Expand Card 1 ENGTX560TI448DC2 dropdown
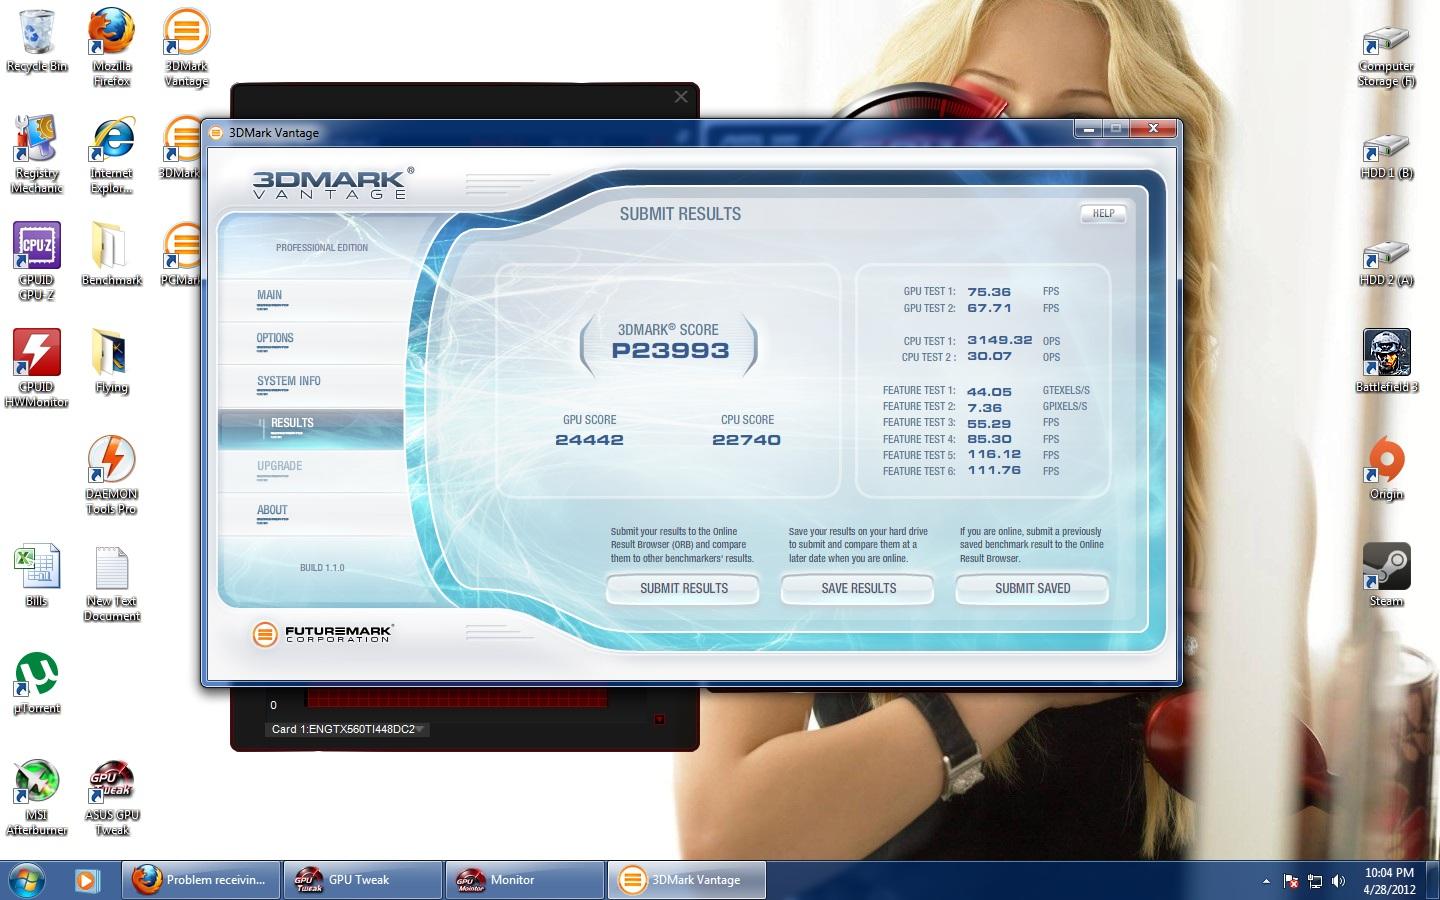1440x900 pixels. coord(348,729)
